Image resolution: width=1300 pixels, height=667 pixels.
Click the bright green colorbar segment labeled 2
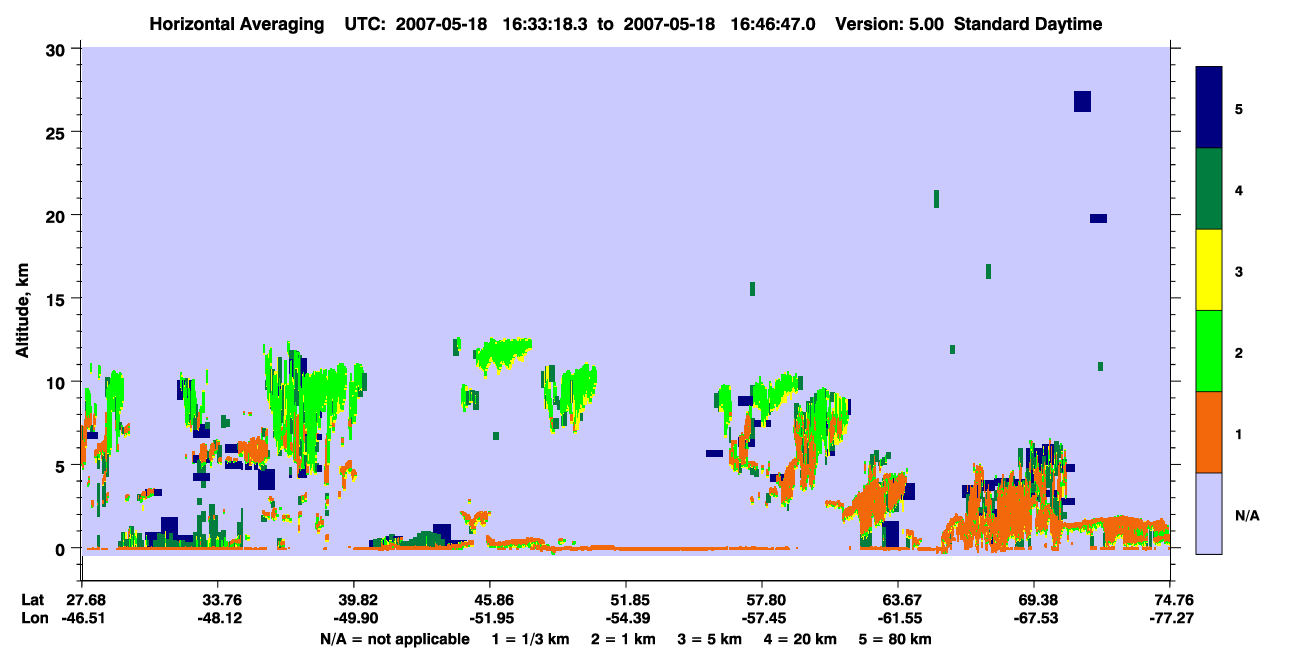pyautogui.click(x=1209, y=351)
